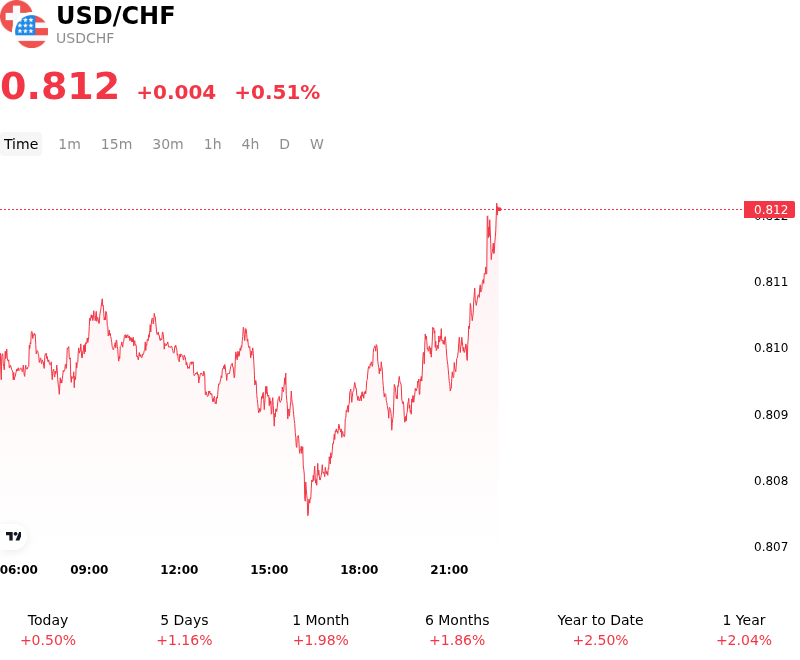Image resolution: width=800 pixels, height=660 pixels.
Task: Select the 1 Year performance range
Action: click(744, 630)
